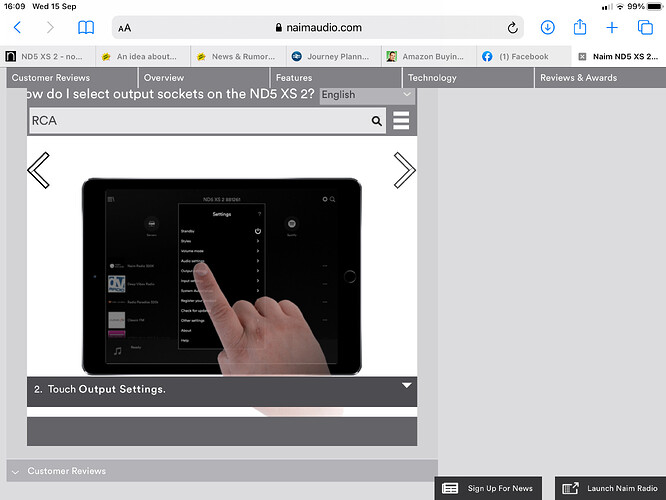Screen dimensions: 666x500
Task: Open a new tab with plus icon
Action: point(612,28)
